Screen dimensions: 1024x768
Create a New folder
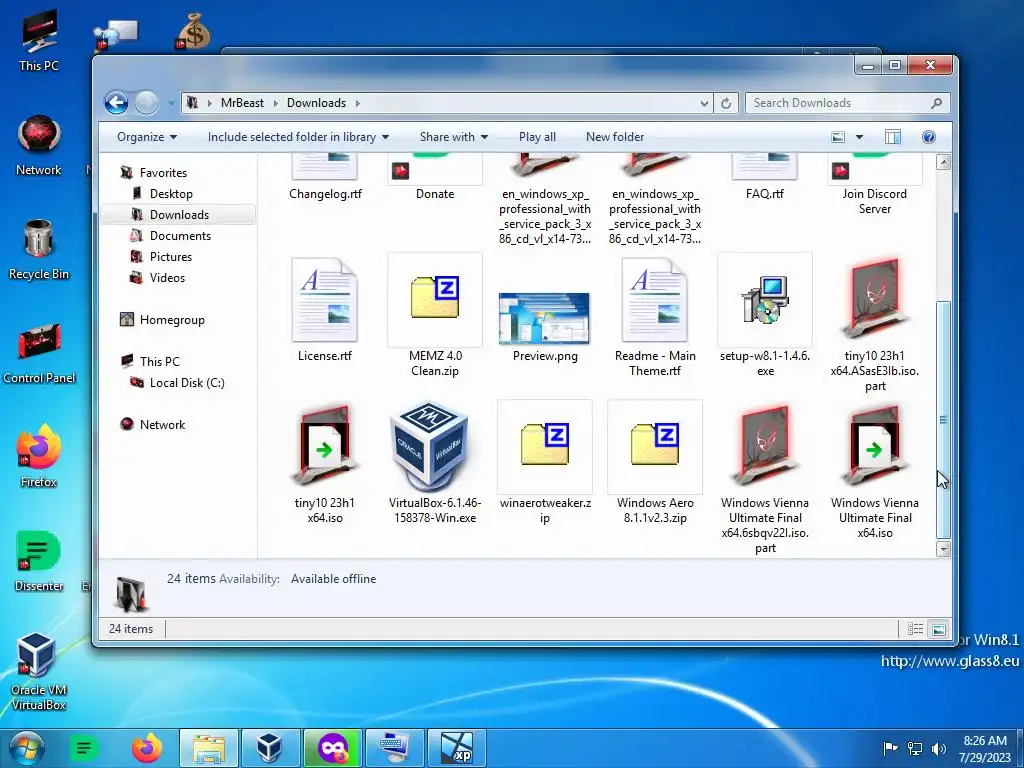[615, 137]
